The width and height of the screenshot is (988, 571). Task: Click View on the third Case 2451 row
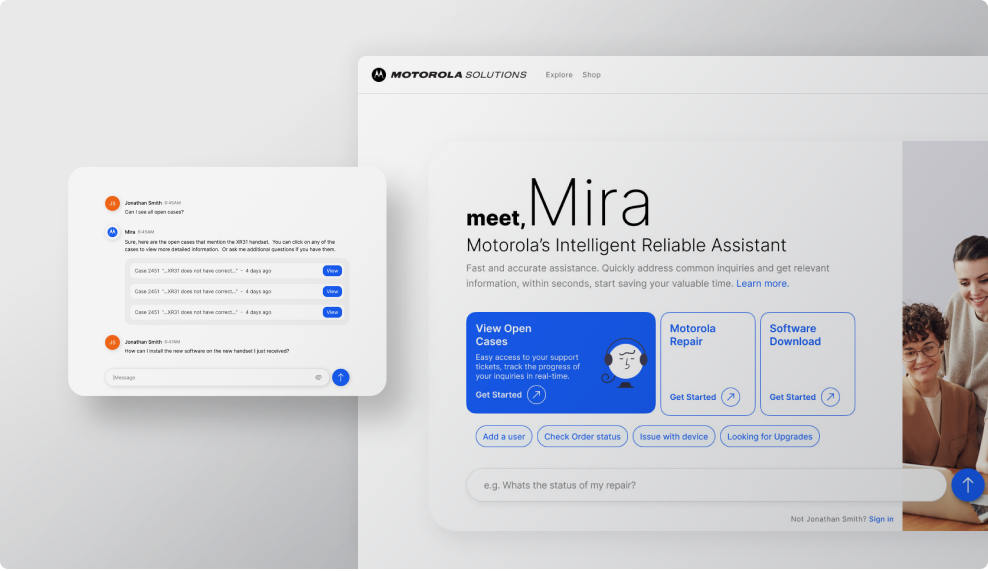(x=332, y=312)
